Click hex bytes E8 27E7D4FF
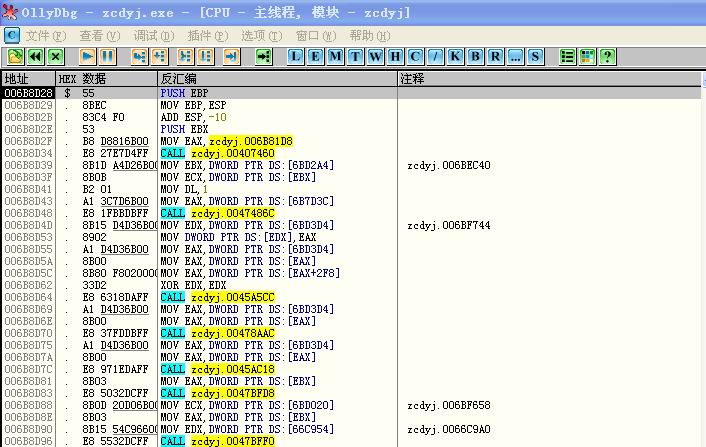 click(x=115, y=154)
